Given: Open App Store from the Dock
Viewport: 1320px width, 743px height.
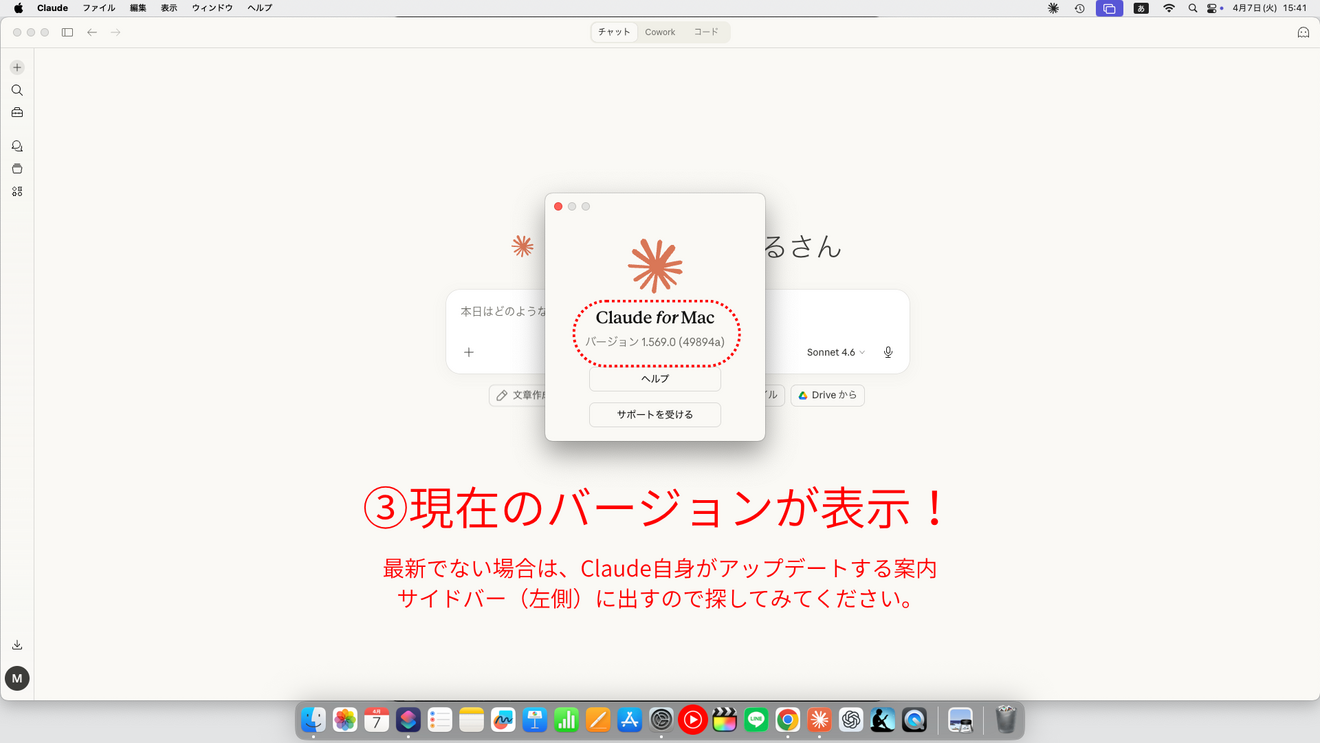Looking at the screenshot, I should [630, 719].
